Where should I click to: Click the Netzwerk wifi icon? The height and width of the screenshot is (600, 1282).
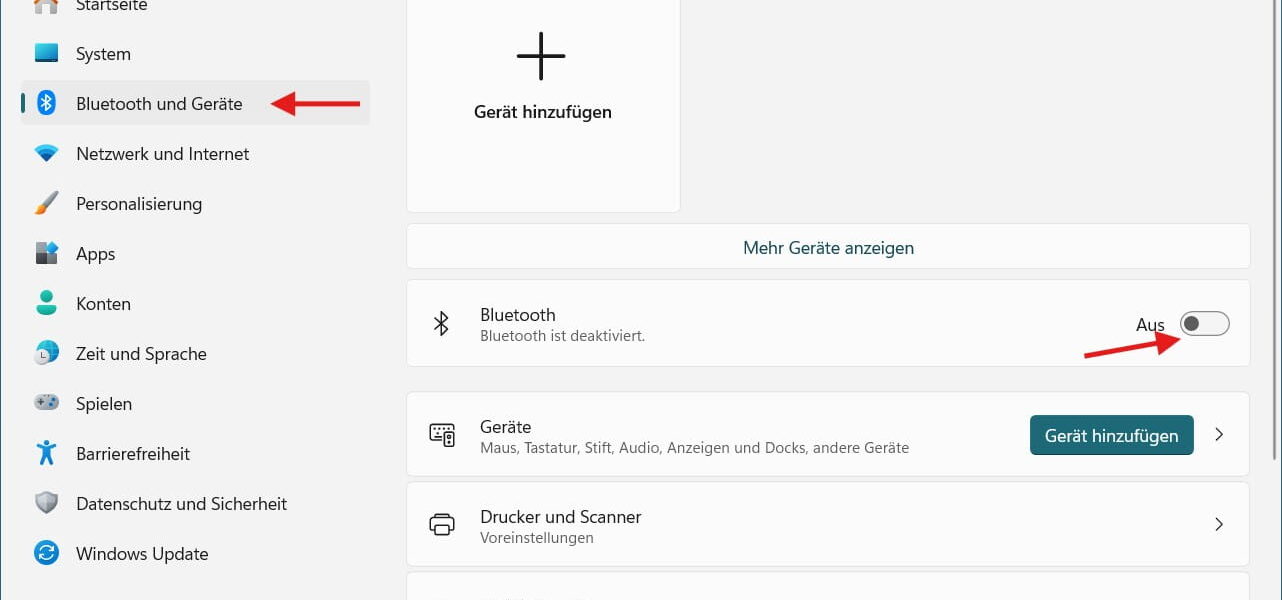click(46, 153)
